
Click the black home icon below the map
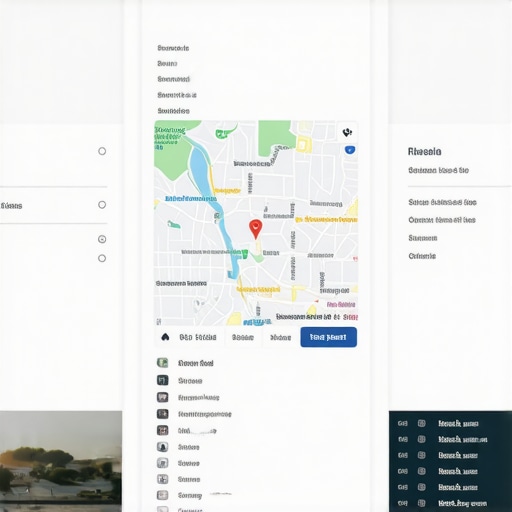tap(165, 337)
